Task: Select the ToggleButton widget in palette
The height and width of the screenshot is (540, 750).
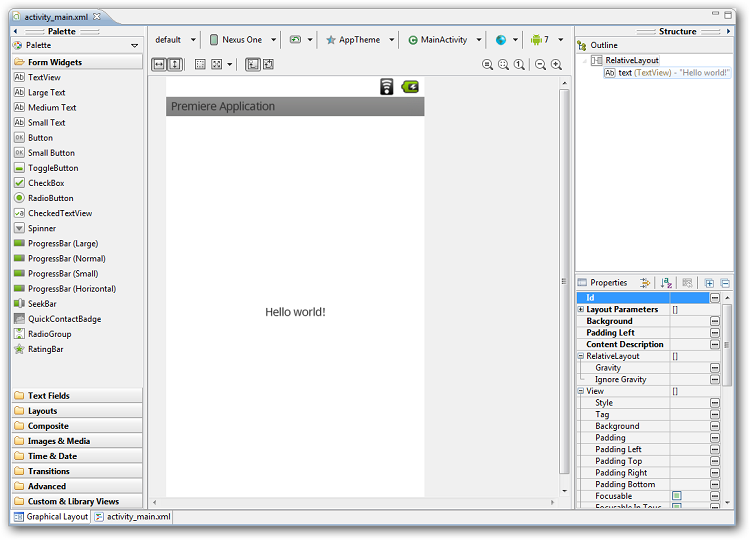Action: tap(52, 168)
